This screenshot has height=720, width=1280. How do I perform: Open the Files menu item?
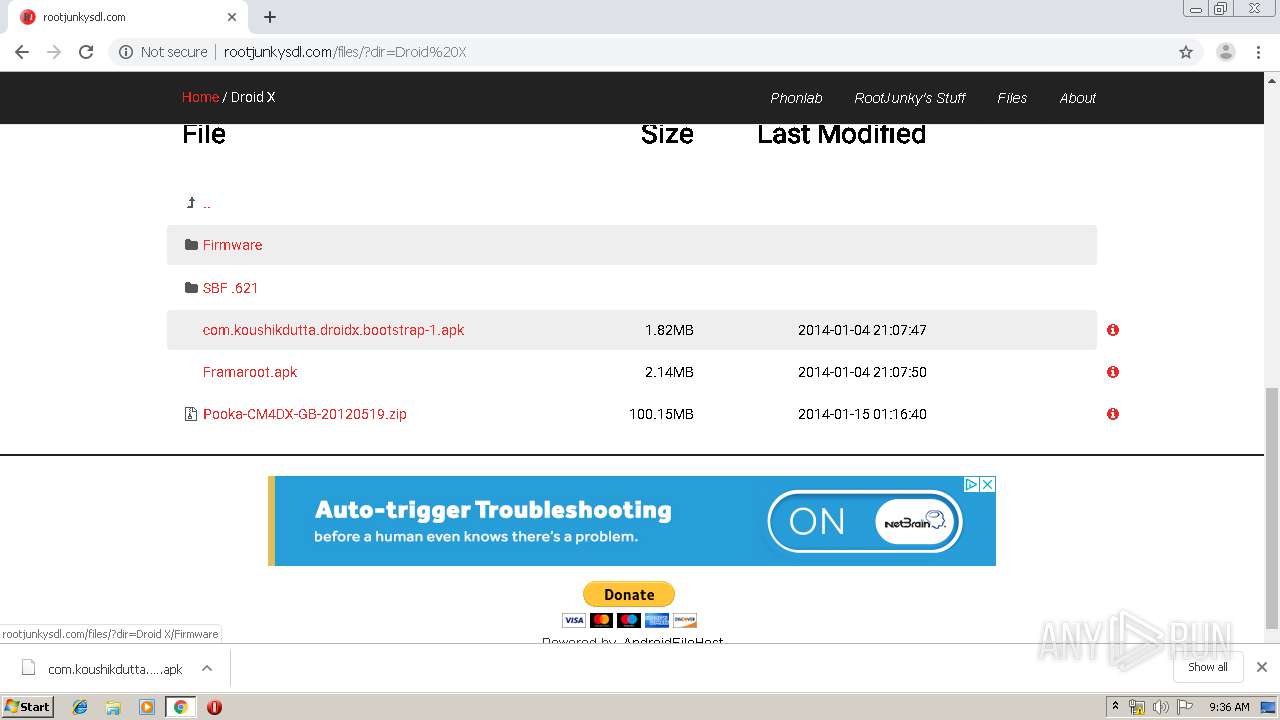tap(1012, 98)
